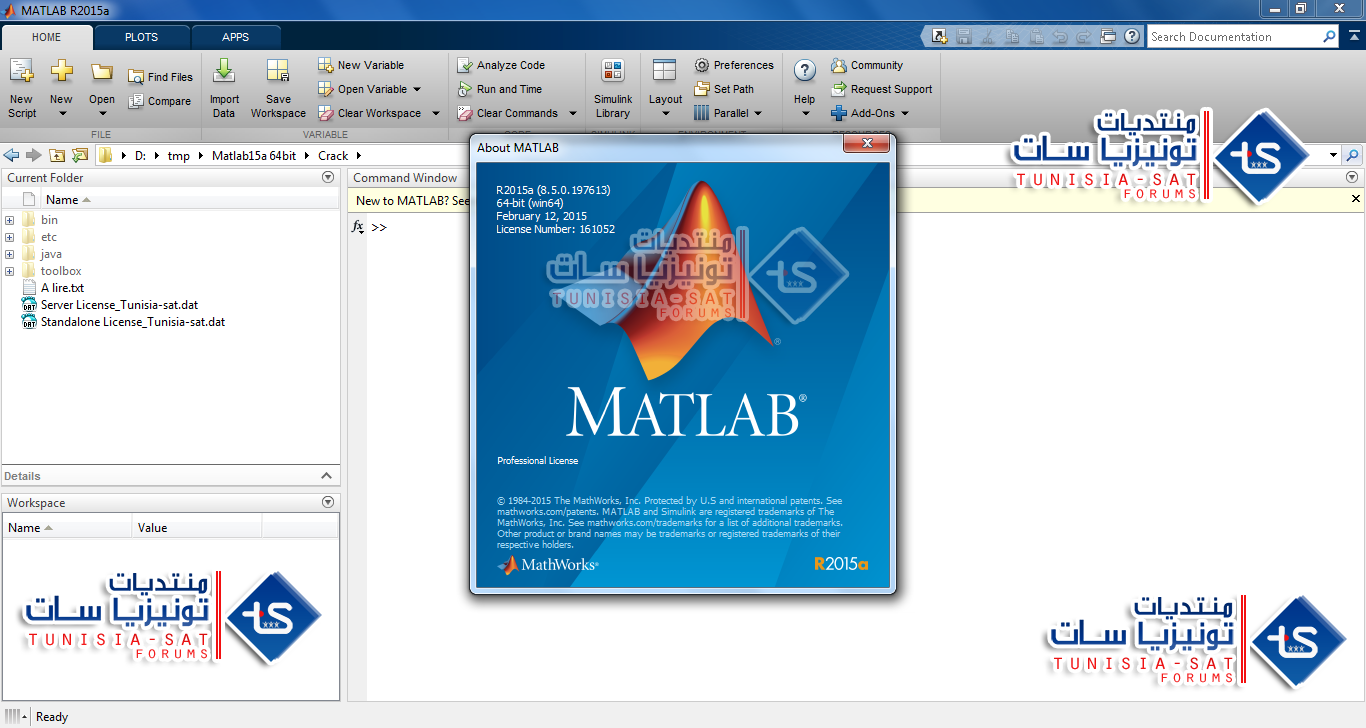Select Standalone License_Tunisia-sat.dat file
The image size is (1366, 728).
pyautogui.click(x=133, y=322)
